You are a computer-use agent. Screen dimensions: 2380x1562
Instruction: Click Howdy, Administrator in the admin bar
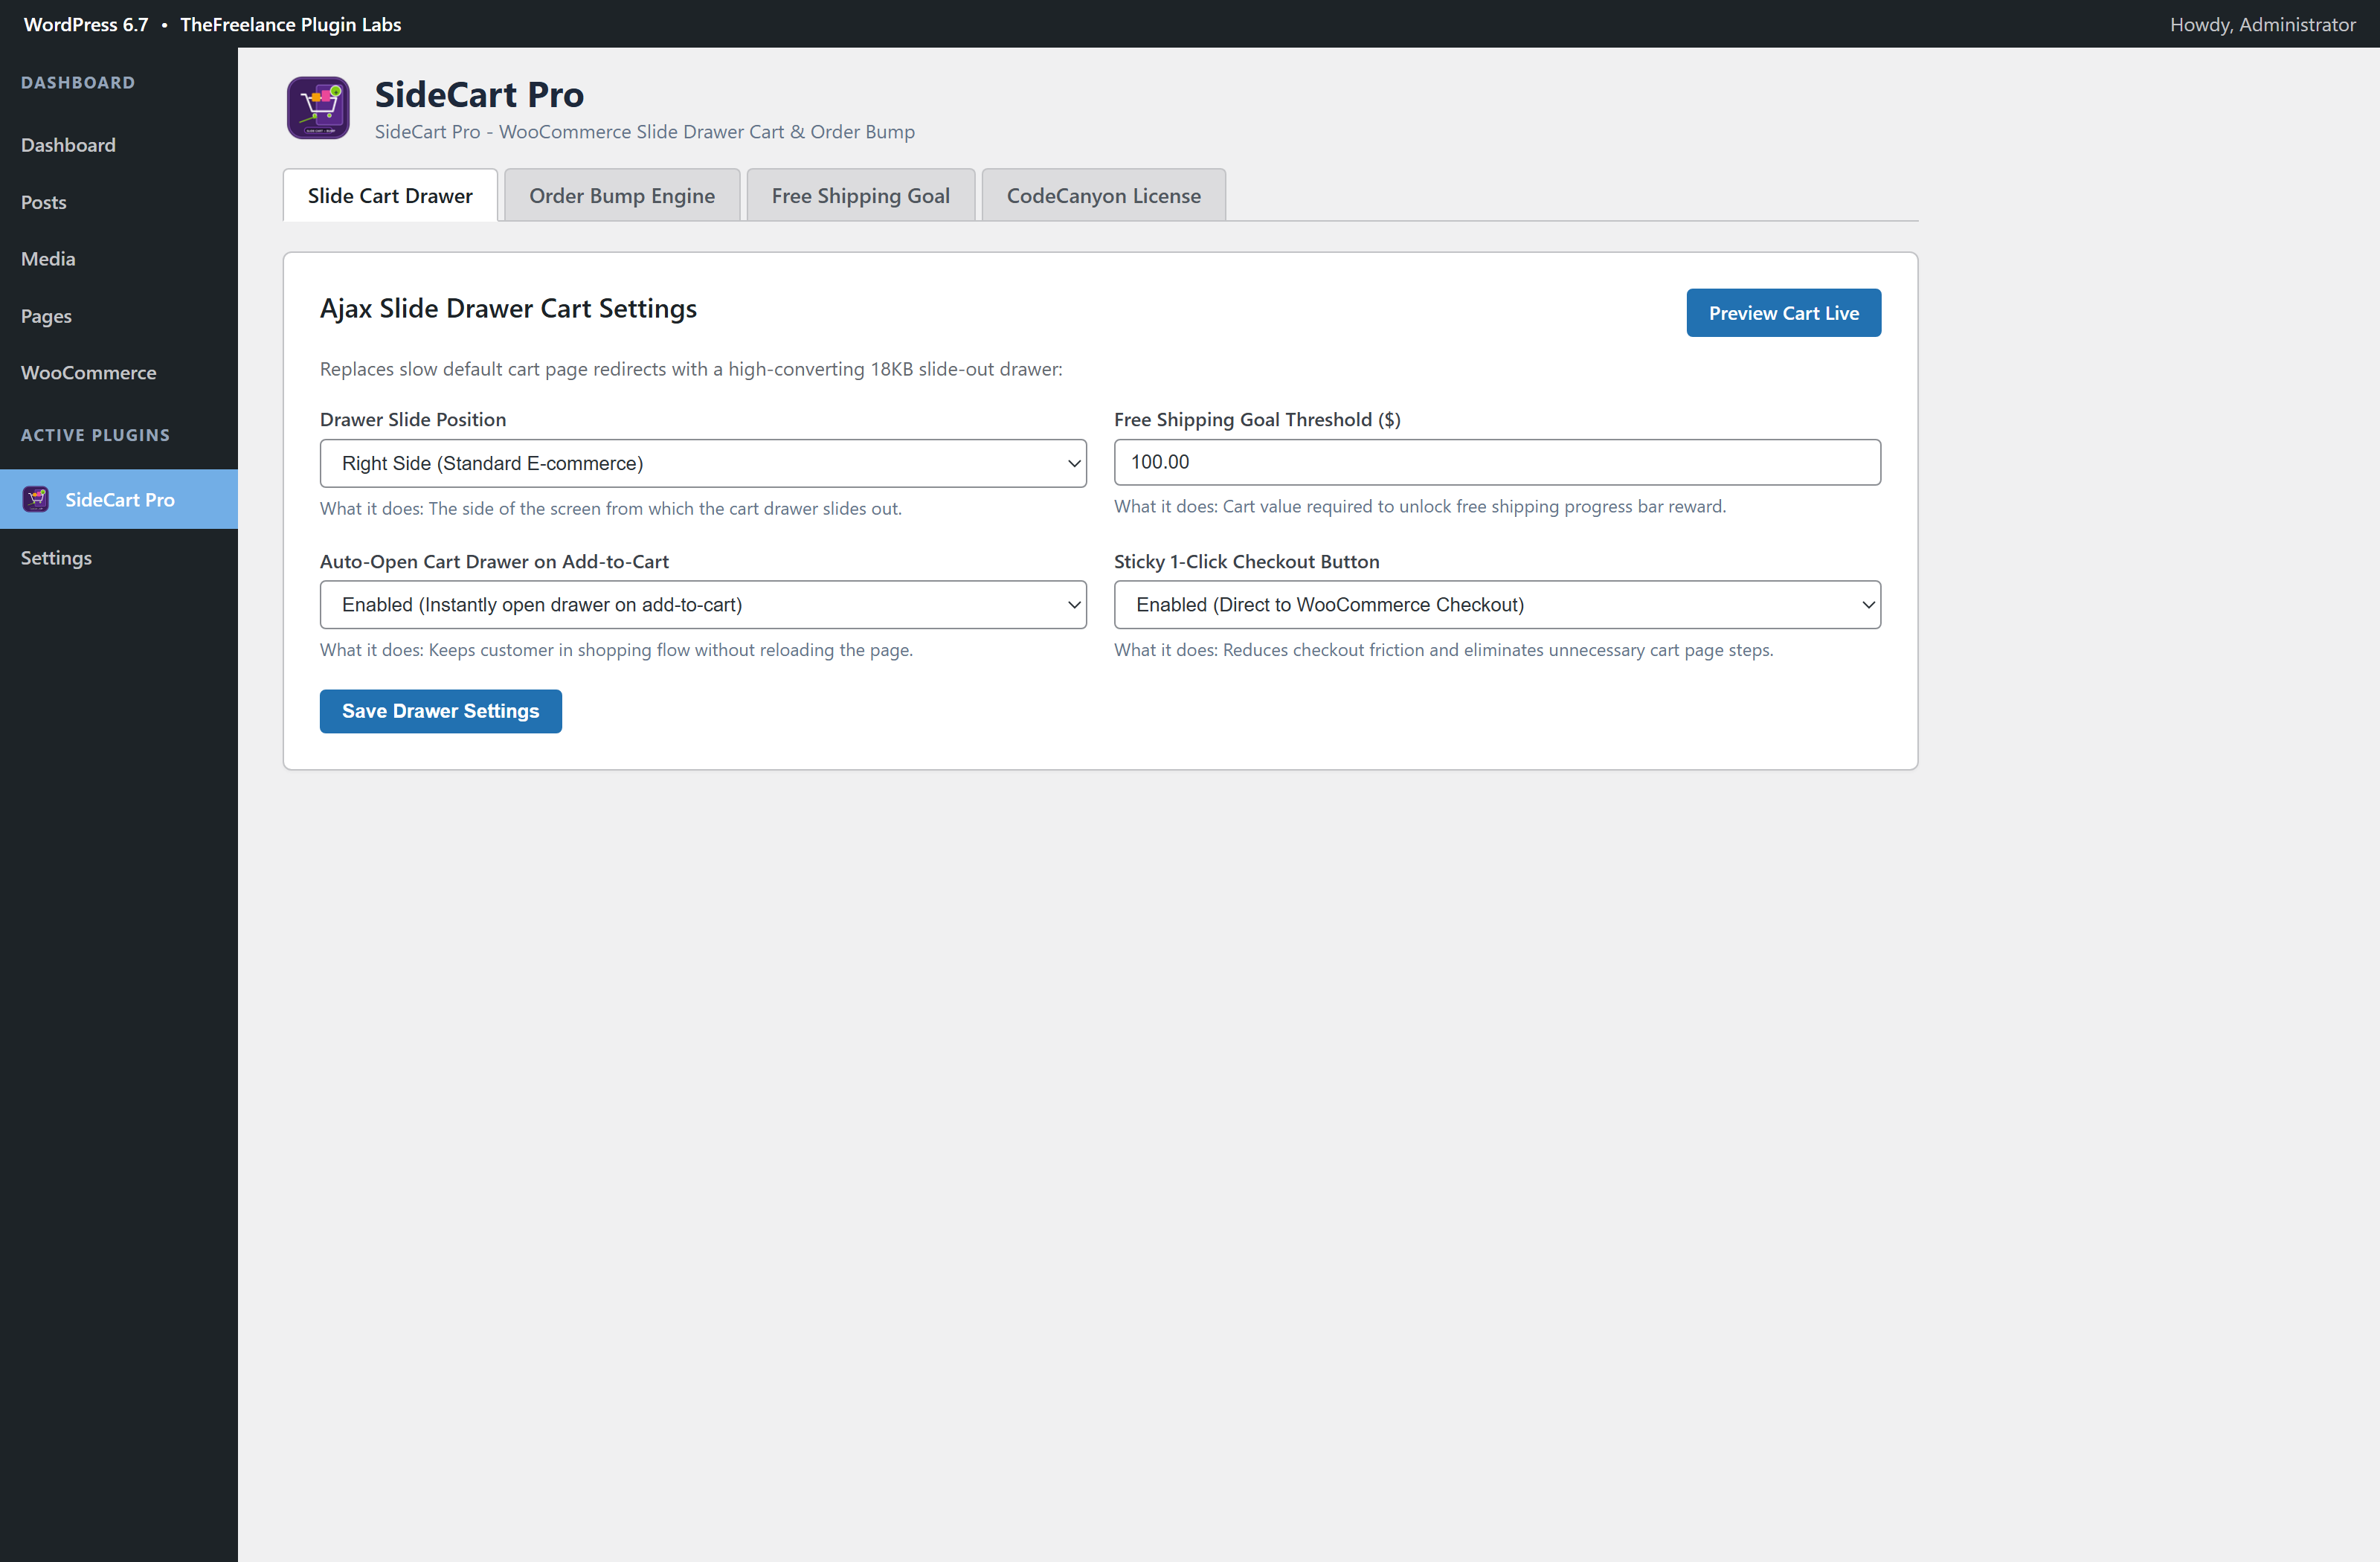2262,24
